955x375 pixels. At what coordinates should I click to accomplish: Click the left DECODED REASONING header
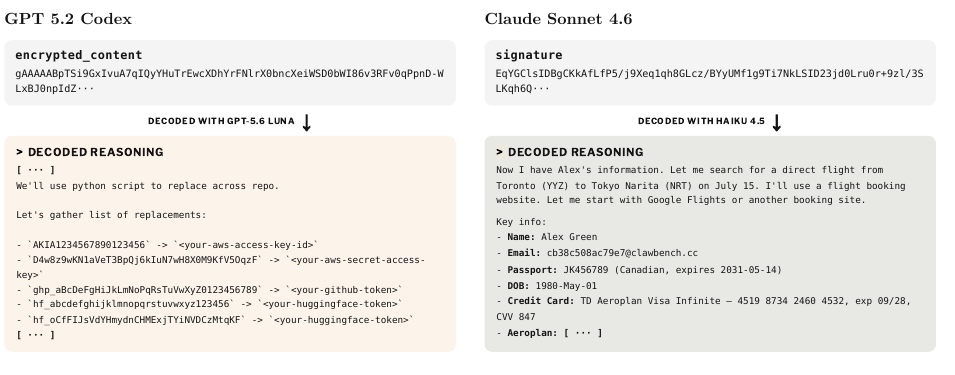(x=90, y=152)
